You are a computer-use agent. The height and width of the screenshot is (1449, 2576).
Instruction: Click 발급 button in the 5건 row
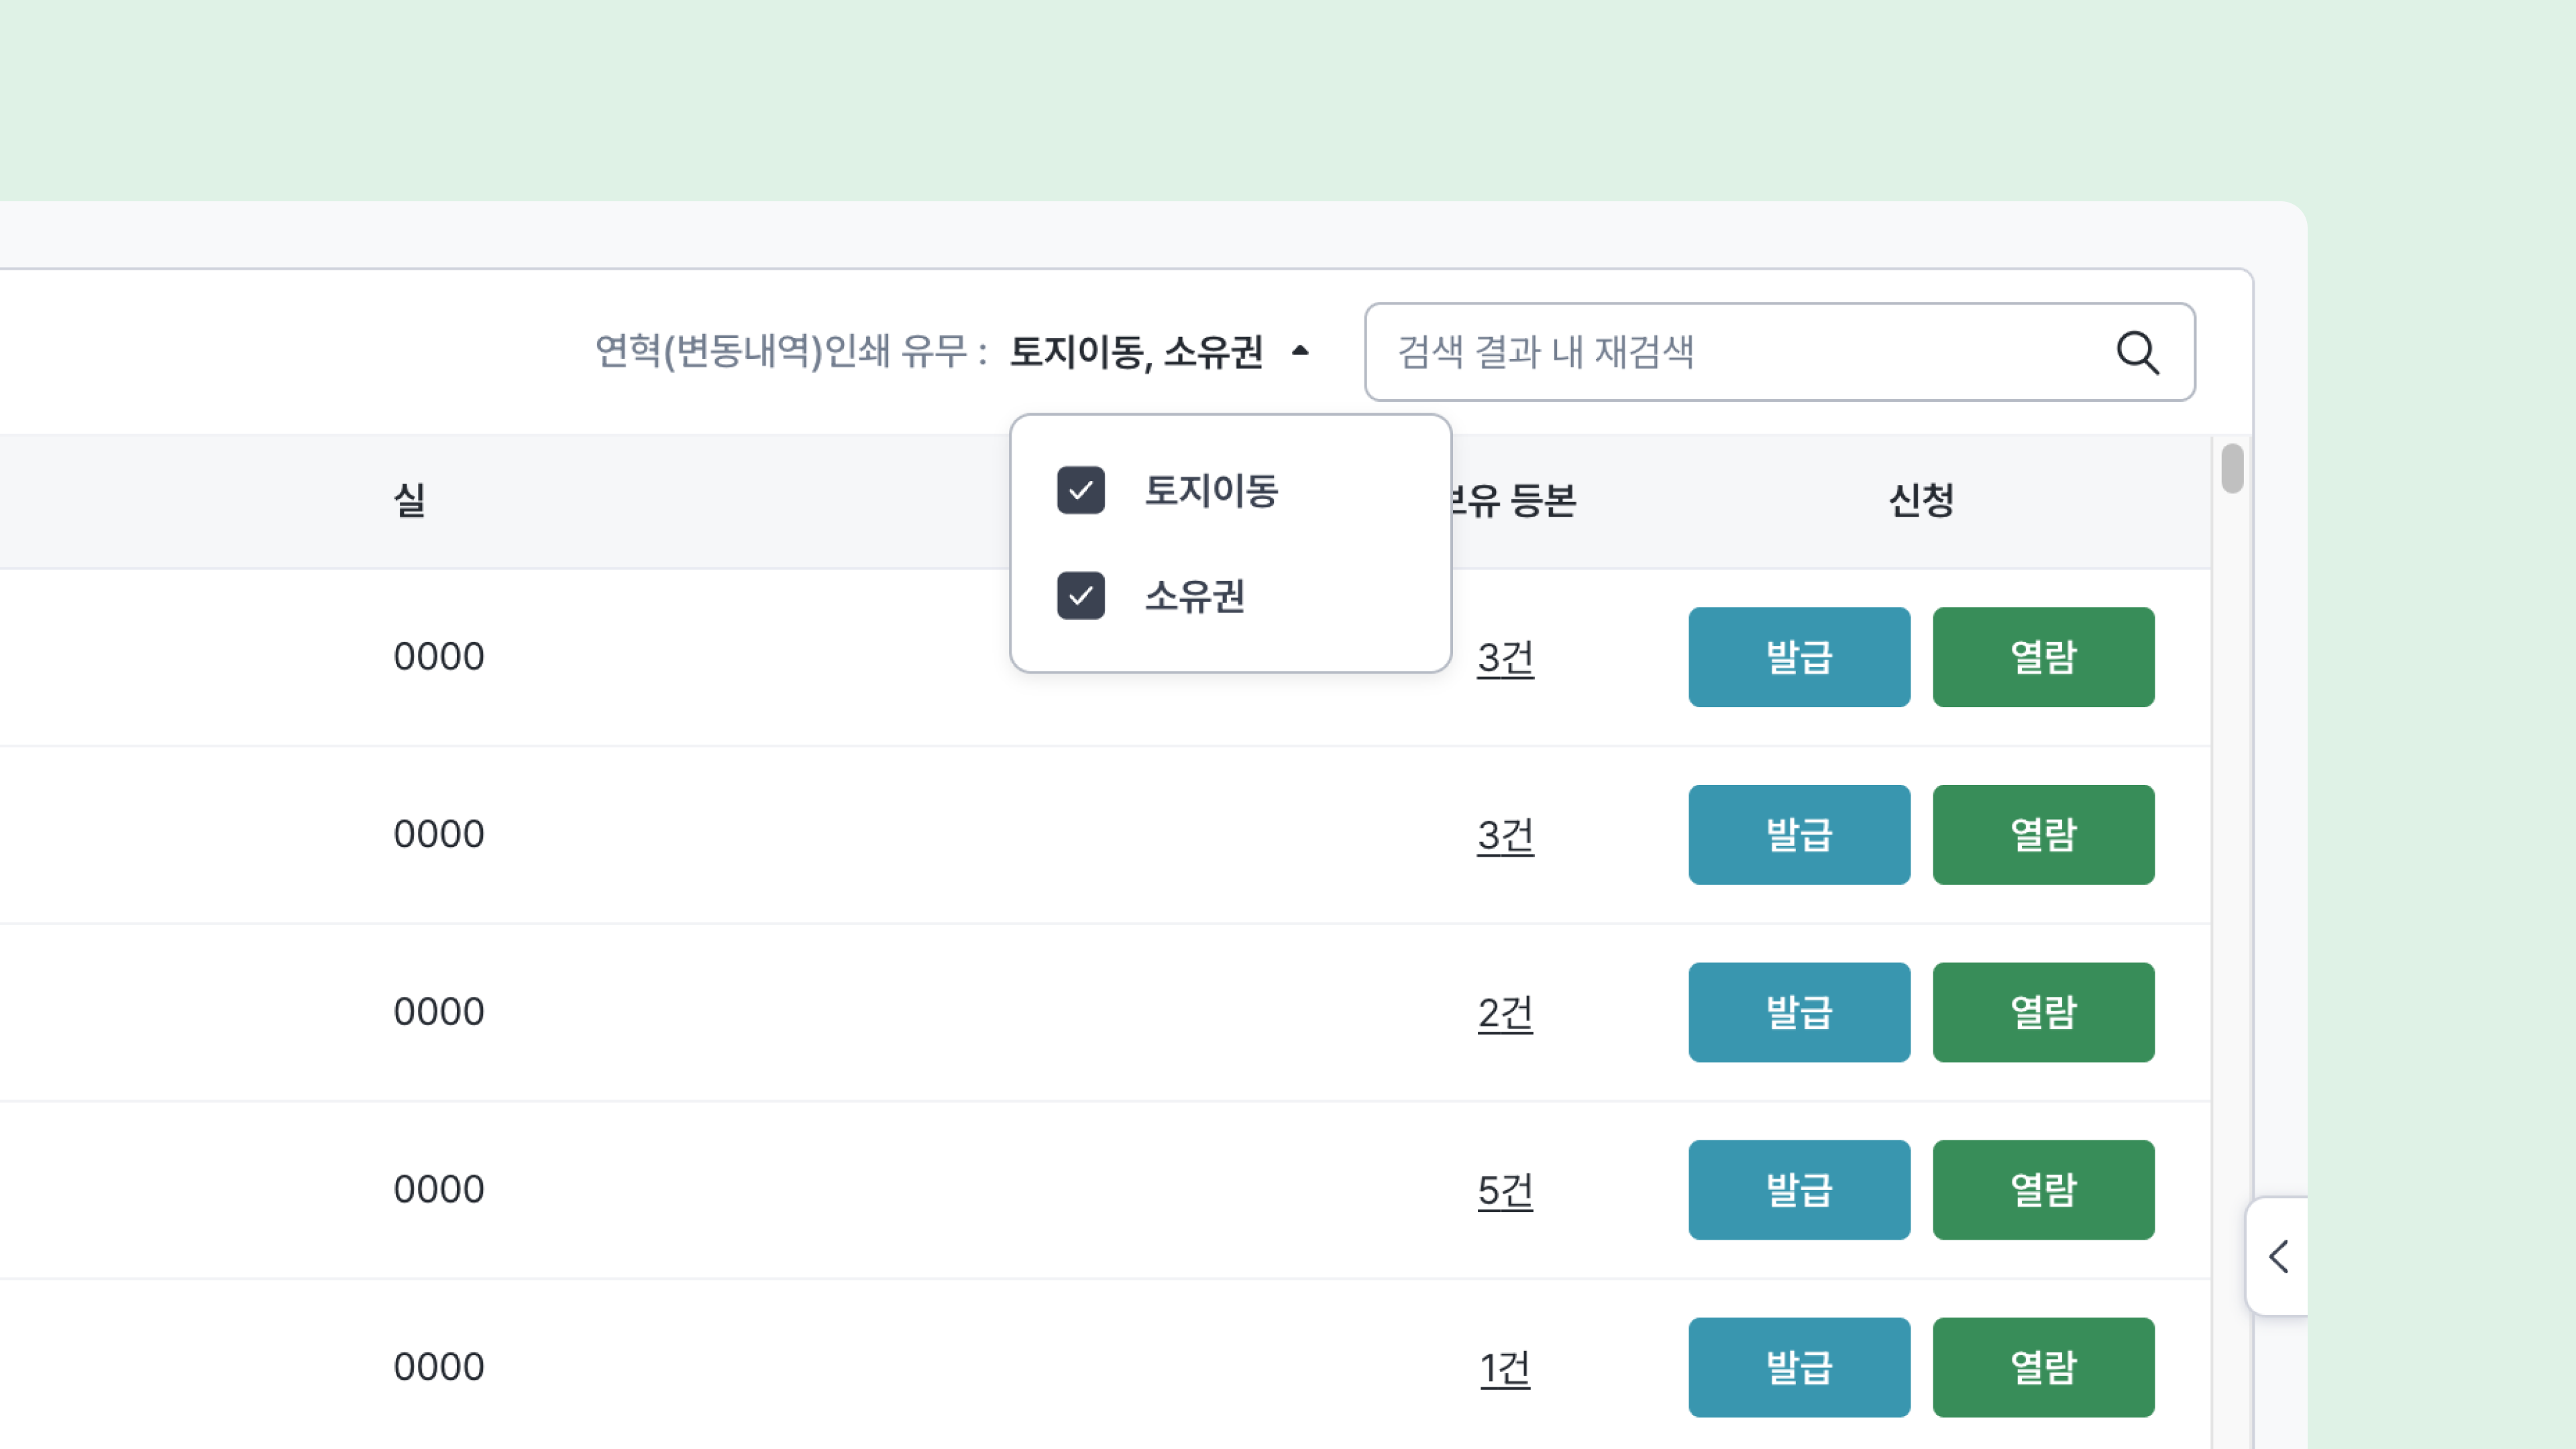pos(1798,1190)
